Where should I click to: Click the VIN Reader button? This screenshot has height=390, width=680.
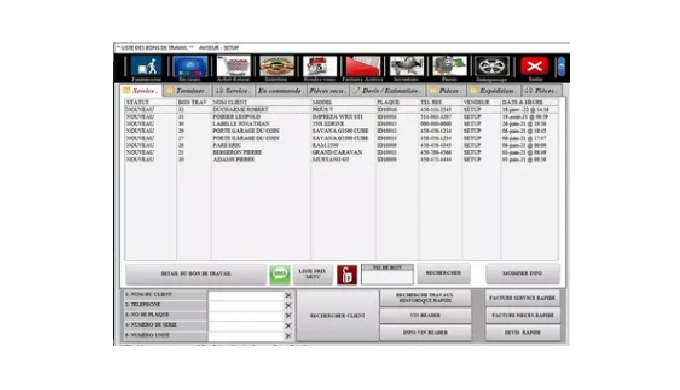(425, 315)
